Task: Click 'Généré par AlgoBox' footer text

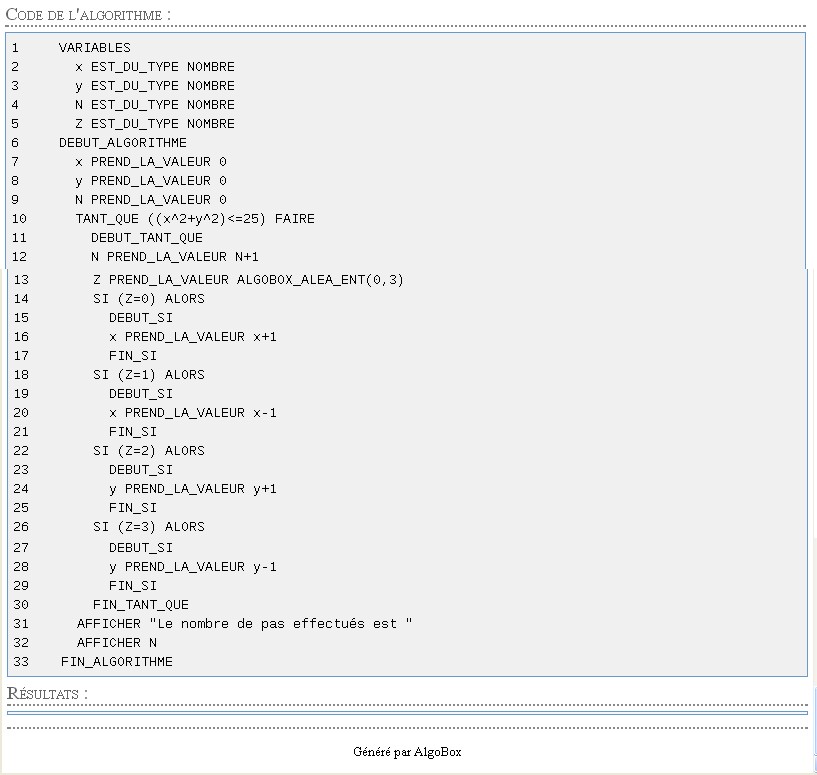Action: pos(407,752)
